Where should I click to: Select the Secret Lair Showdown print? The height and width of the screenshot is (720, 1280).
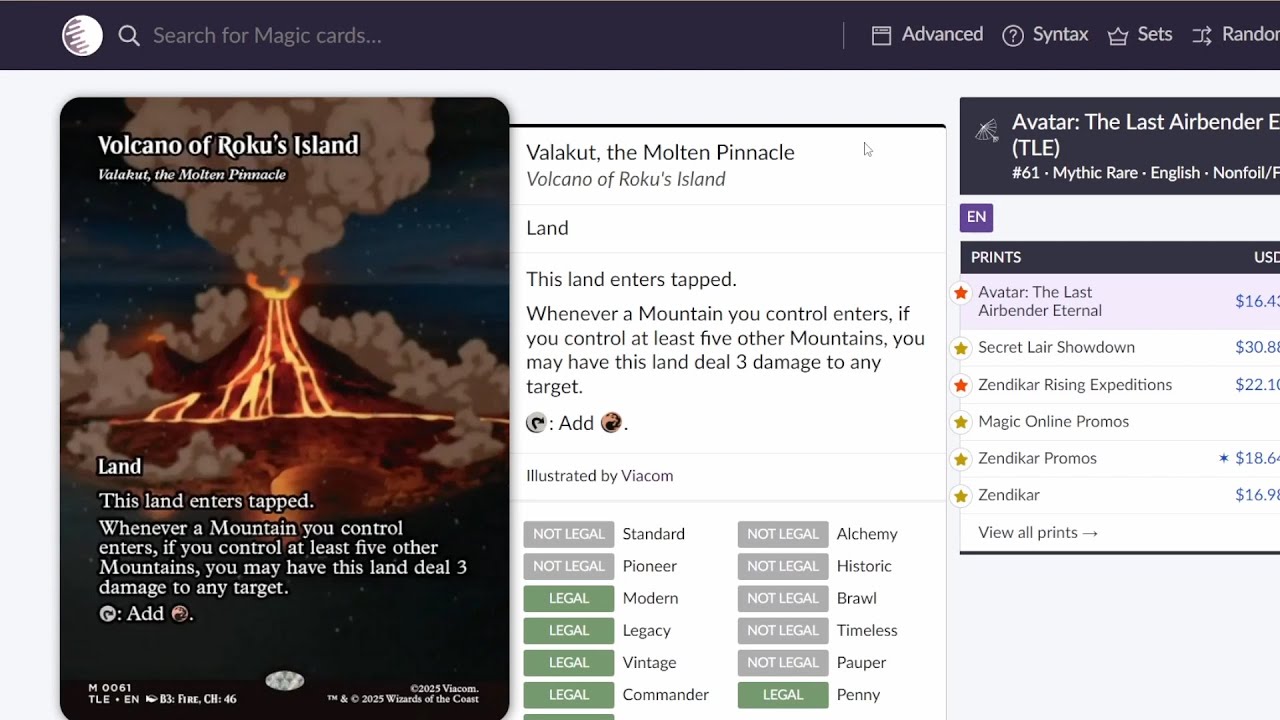(x=1056, y=347)
